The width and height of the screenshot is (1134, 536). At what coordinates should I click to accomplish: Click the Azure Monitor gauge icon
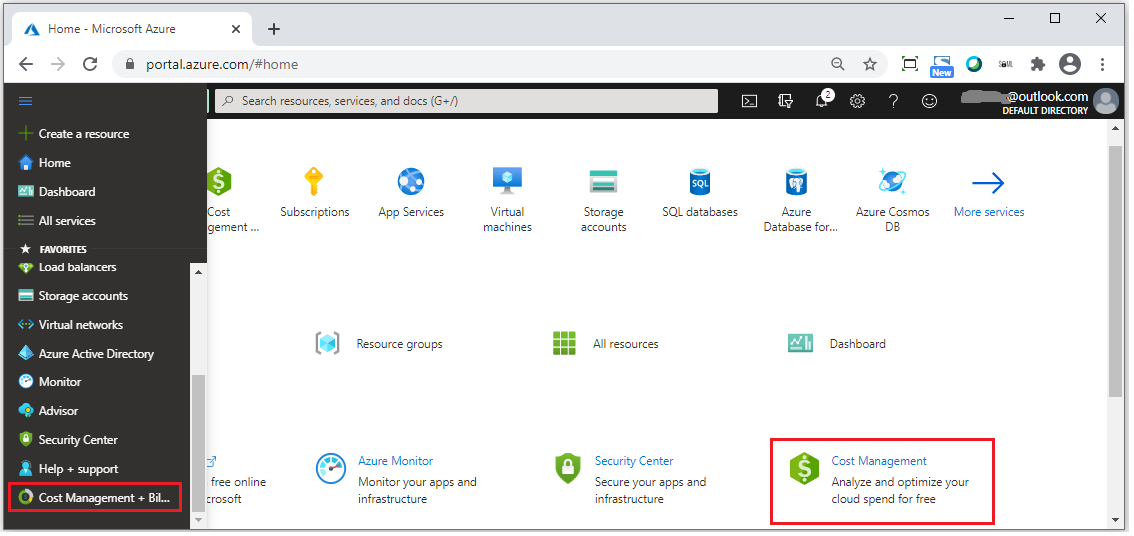pos(331,468)
